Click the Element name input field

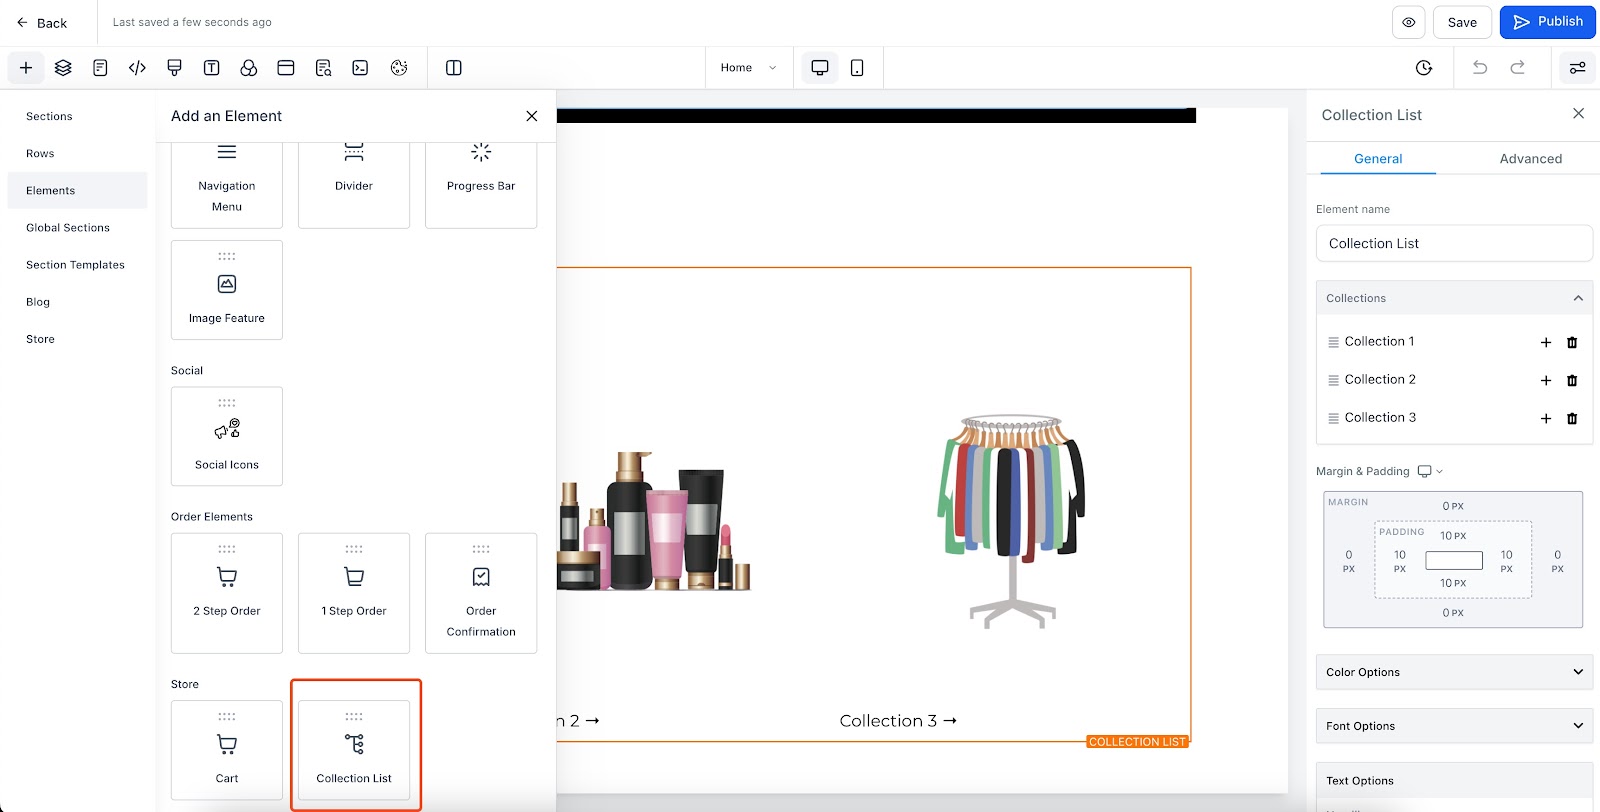pos(1454,243)
